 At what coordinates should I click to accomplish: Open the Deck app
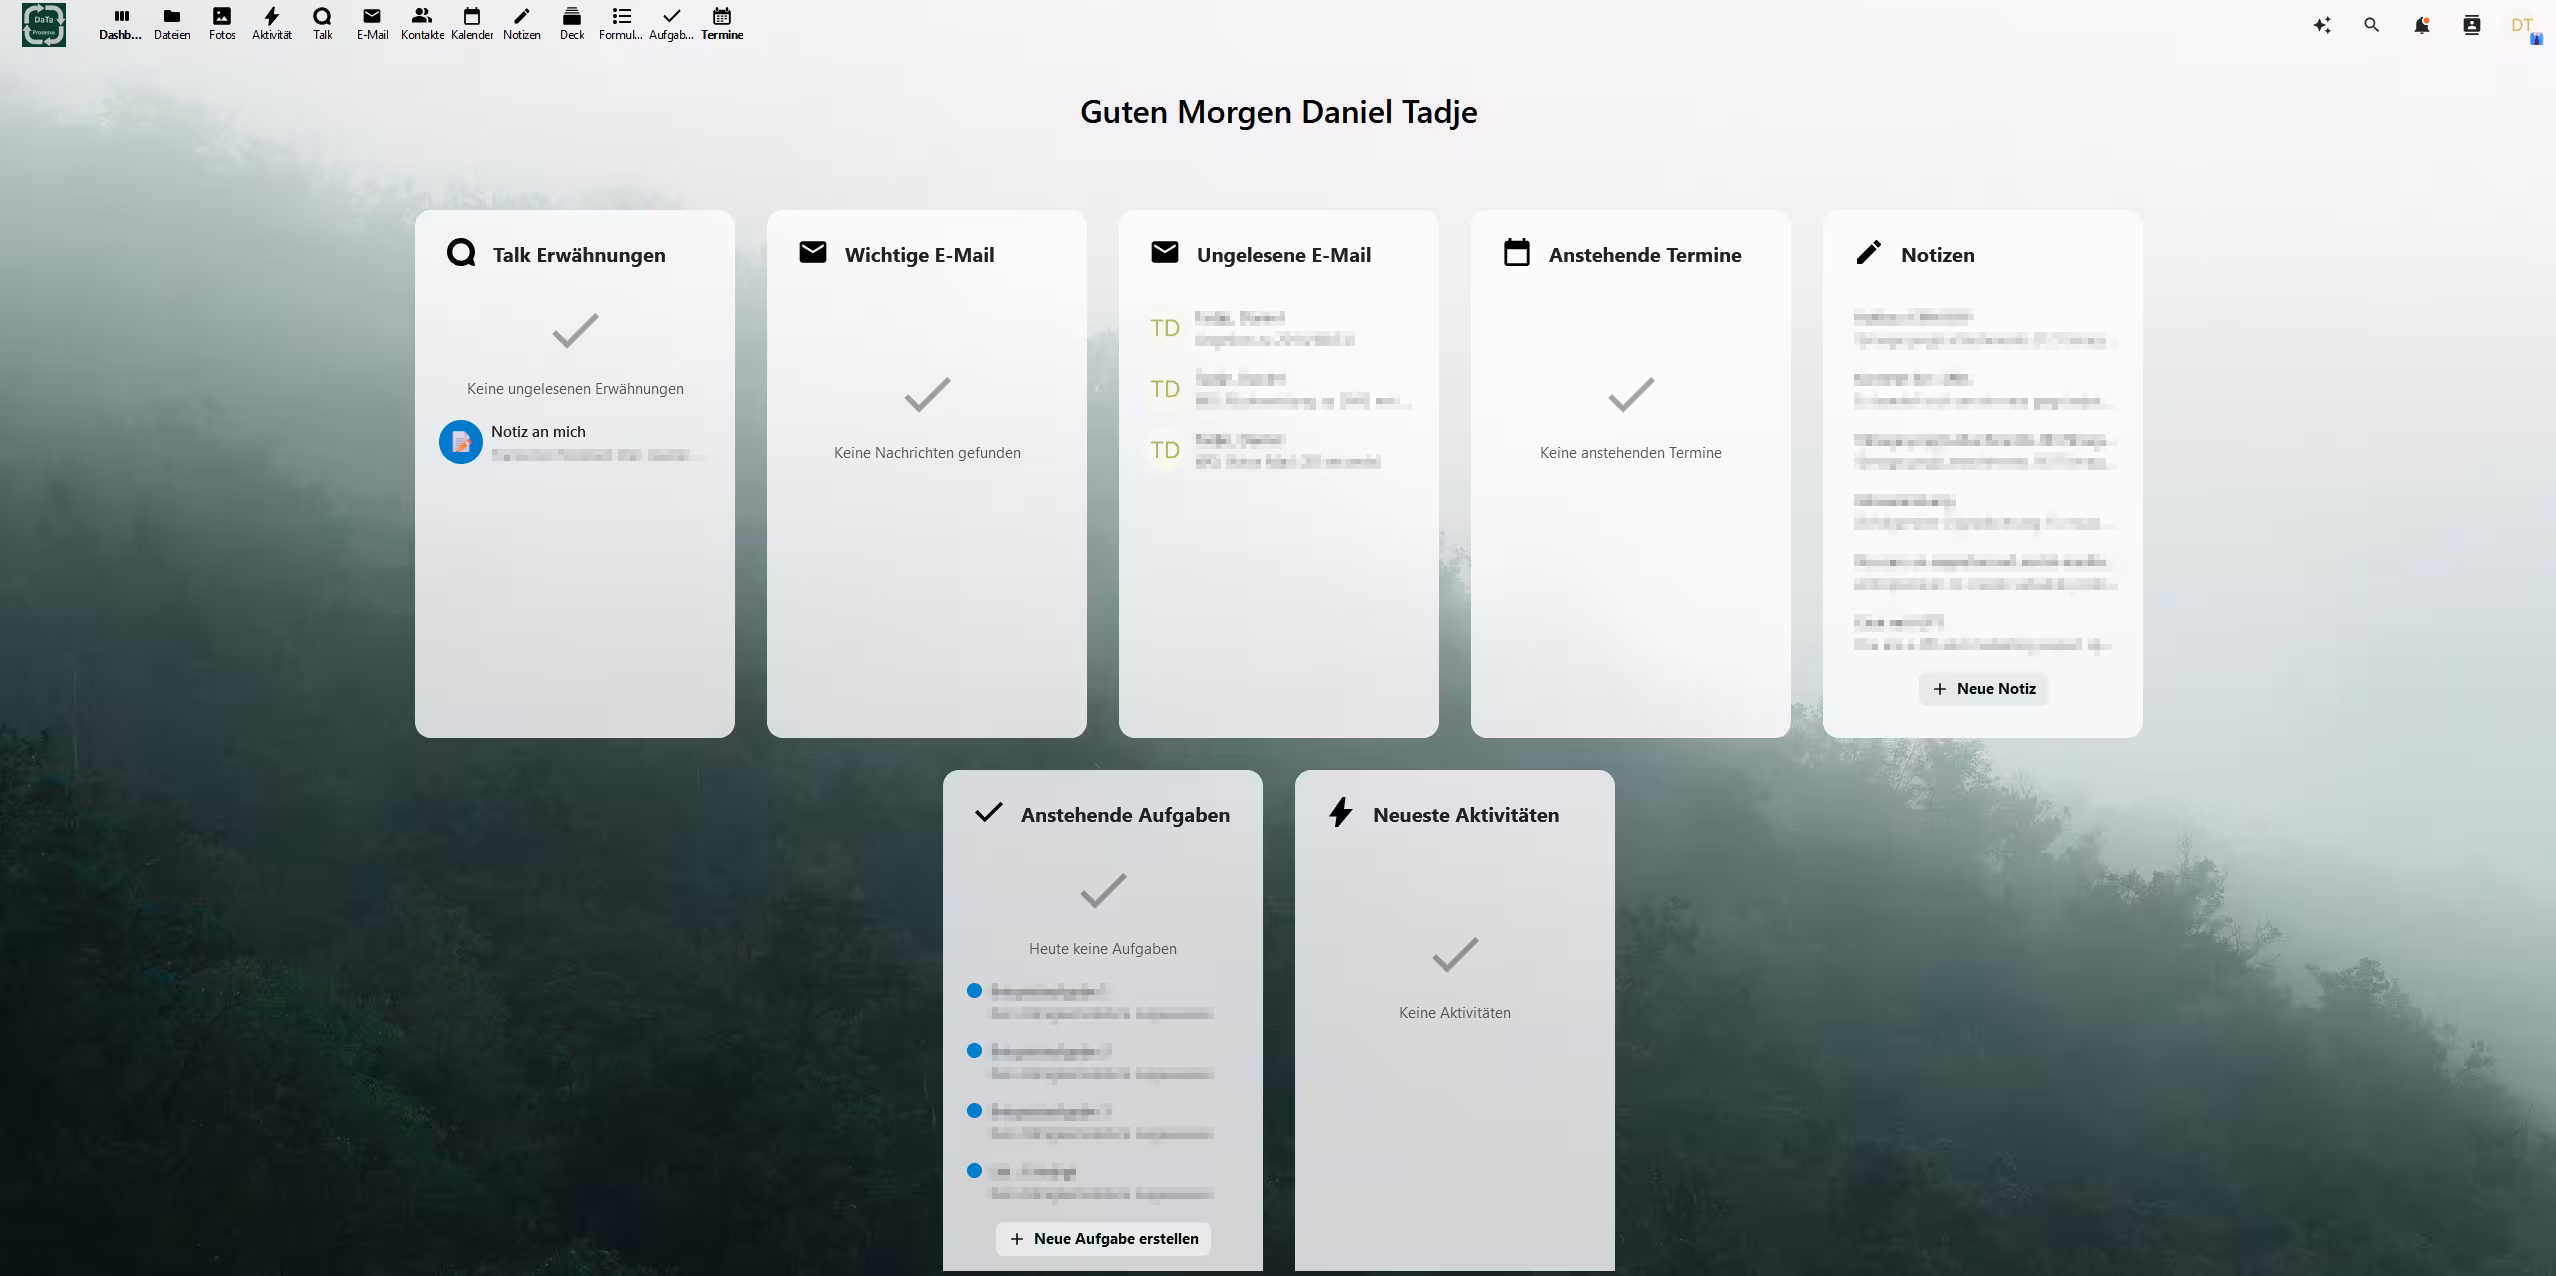(x=571, y=22)
